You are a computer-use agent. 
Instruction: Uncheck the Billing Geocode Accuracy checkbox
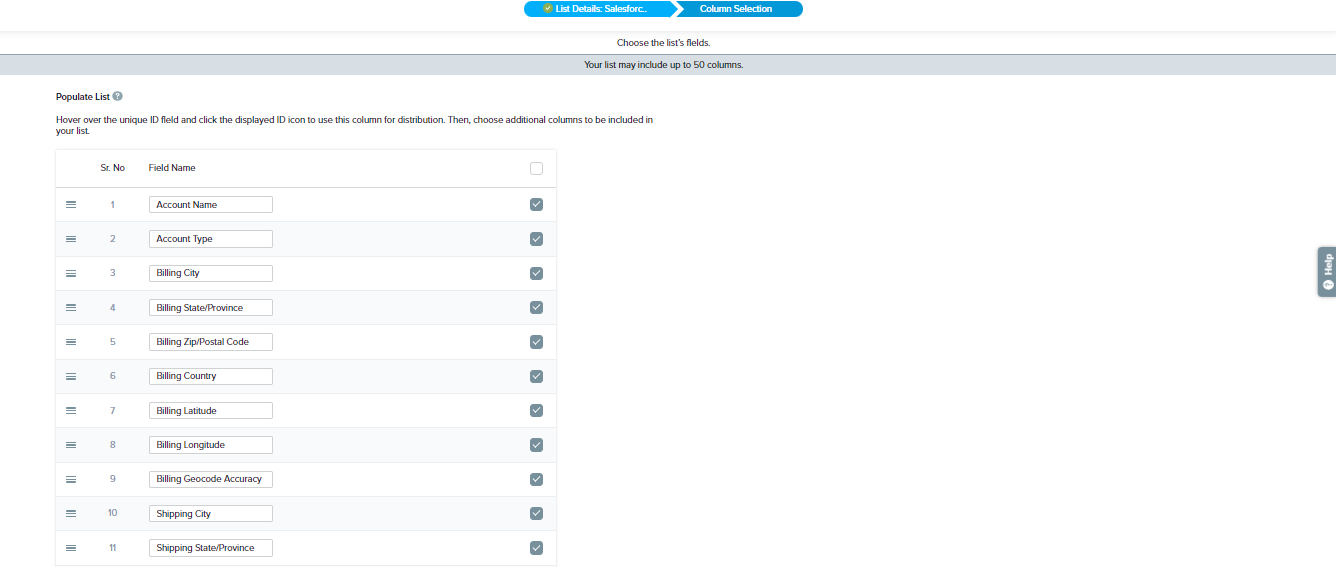(536, 479)
